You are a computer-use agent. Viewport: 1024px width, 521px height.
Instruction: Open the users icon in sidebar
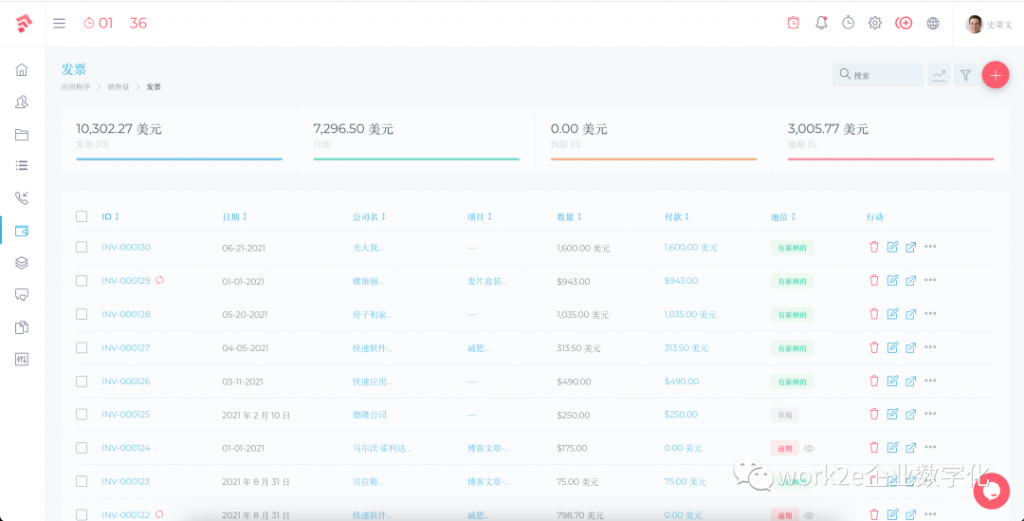pyautogui.click(x=22, y=102)
